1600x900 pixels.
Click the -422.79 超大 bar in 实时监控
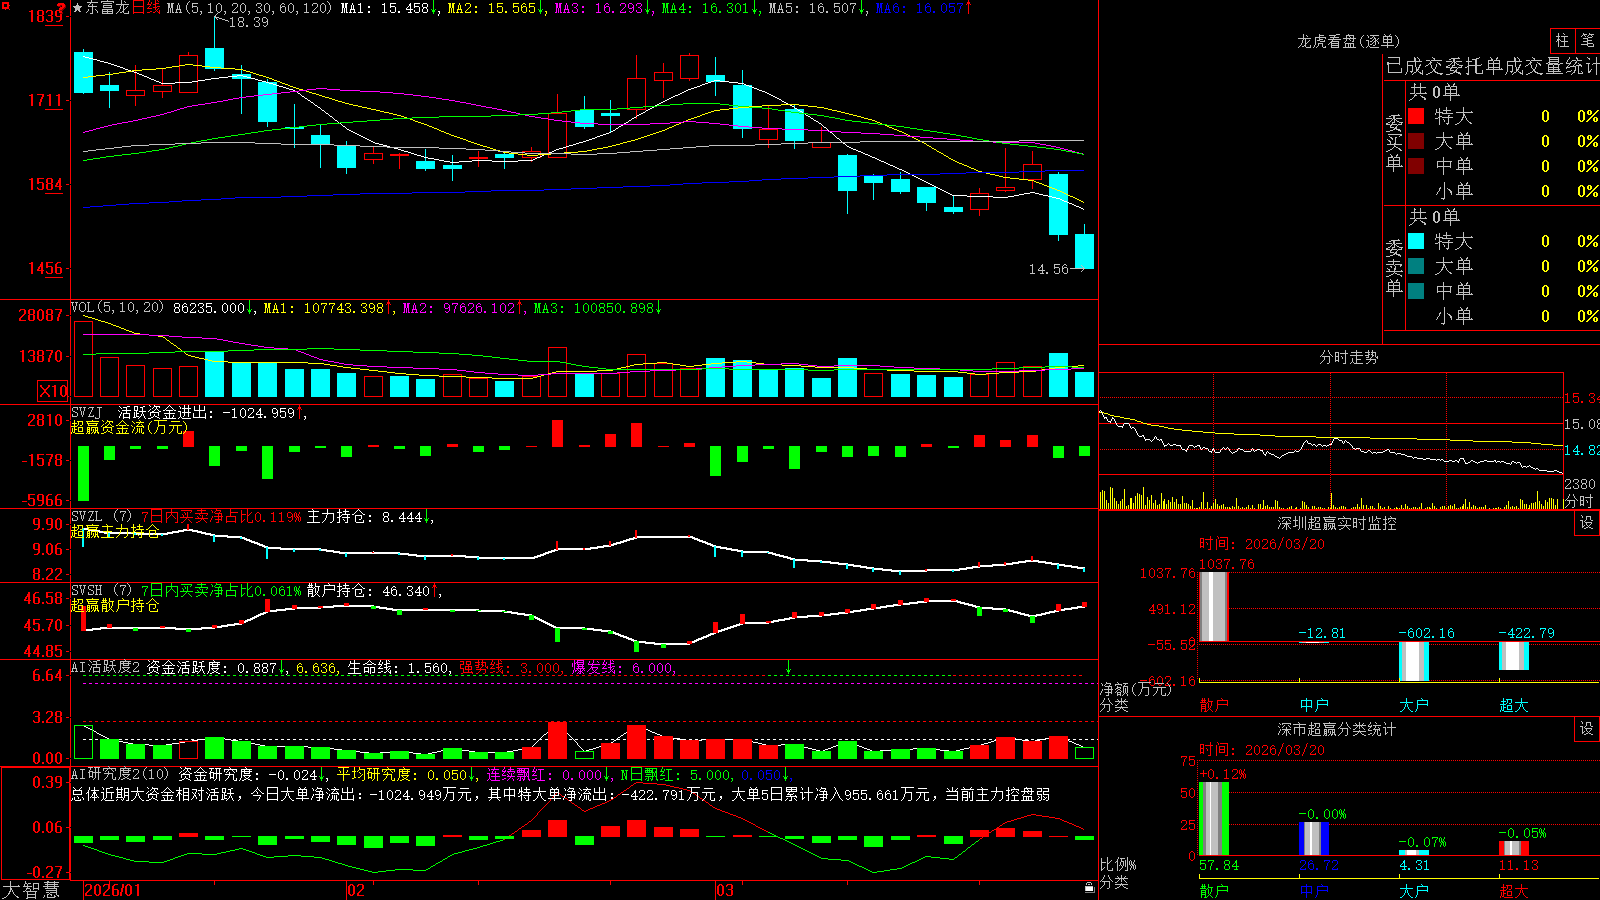[1514, 655]
